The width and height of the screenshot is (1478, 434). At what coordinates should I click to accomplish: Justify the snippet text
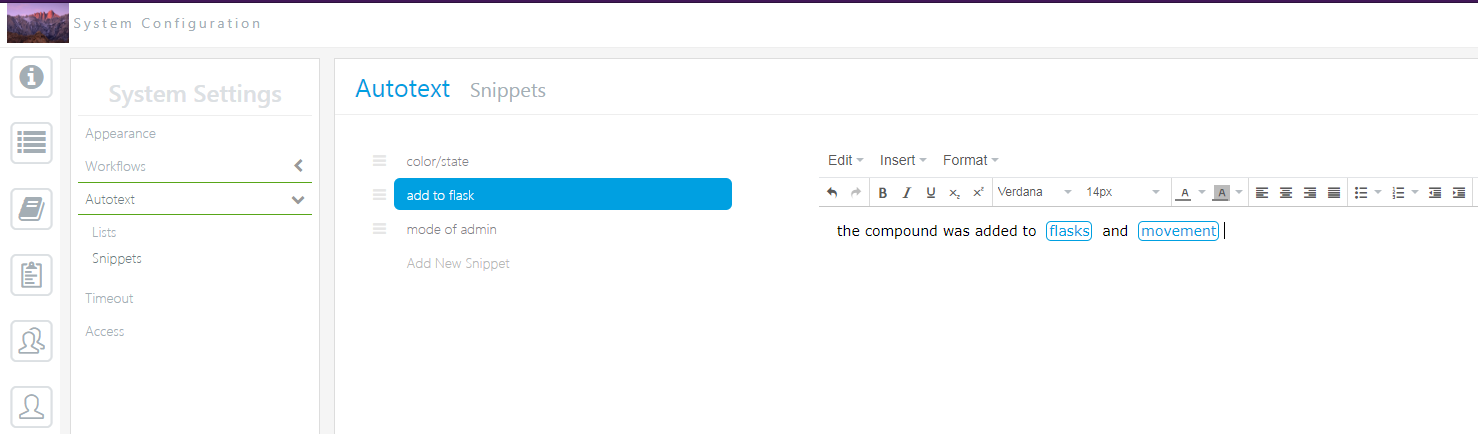(x=1334, y=193)
